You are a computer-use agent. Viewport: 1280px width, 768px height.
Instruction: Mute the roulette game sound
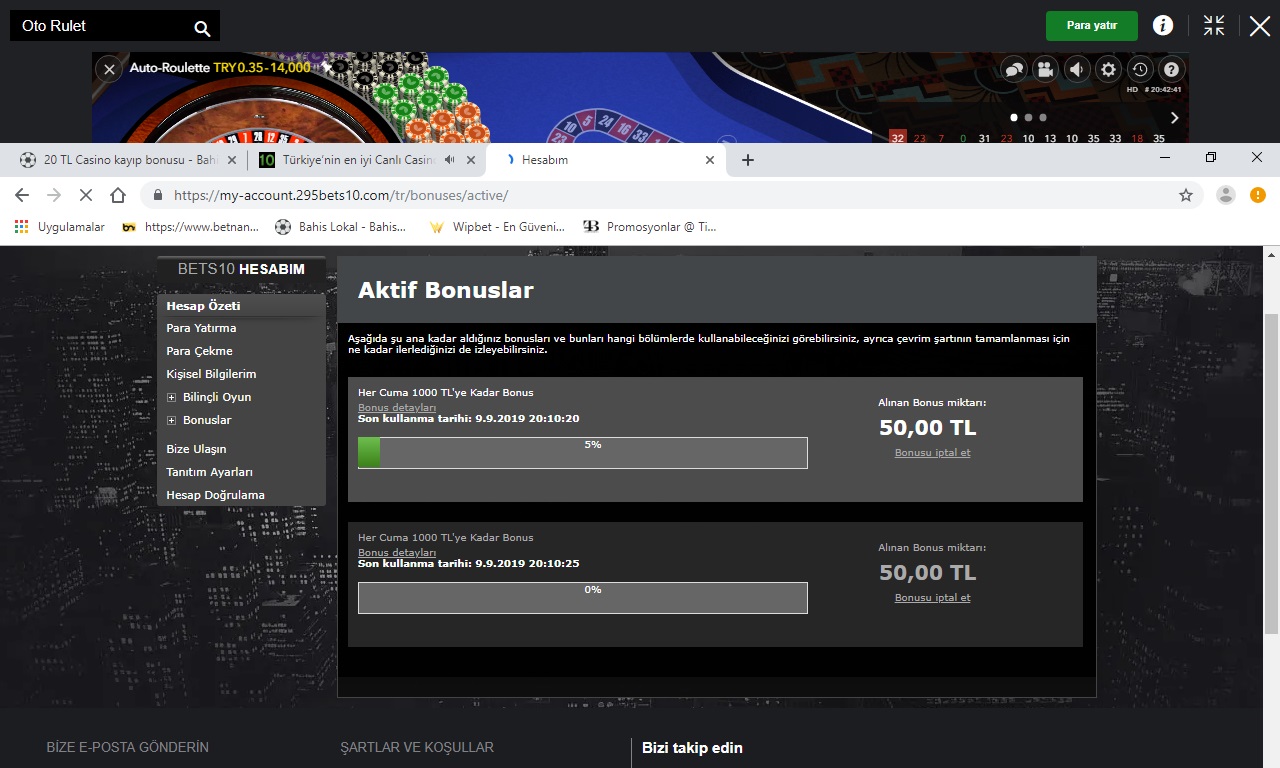pyautogui.click(x=1076, y=69)
